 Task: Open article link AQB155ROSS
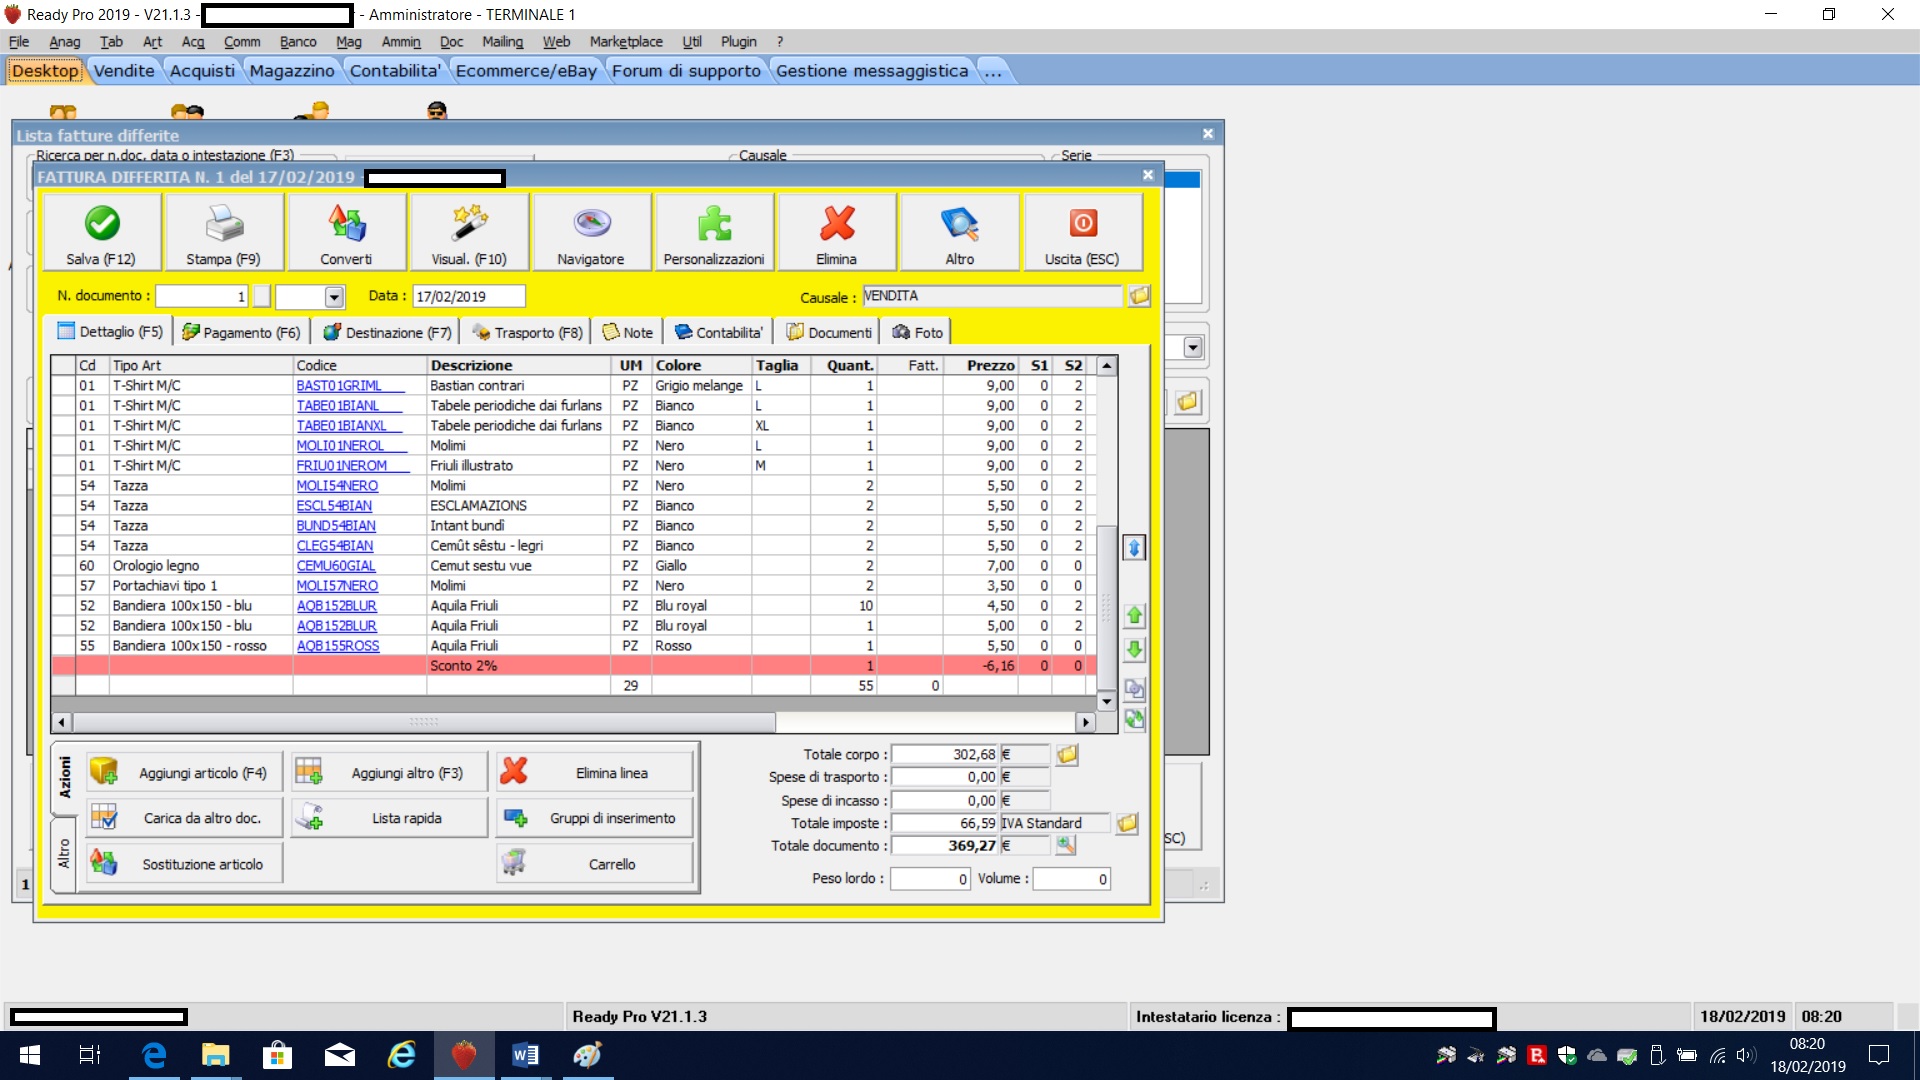[x=338, y=646]
